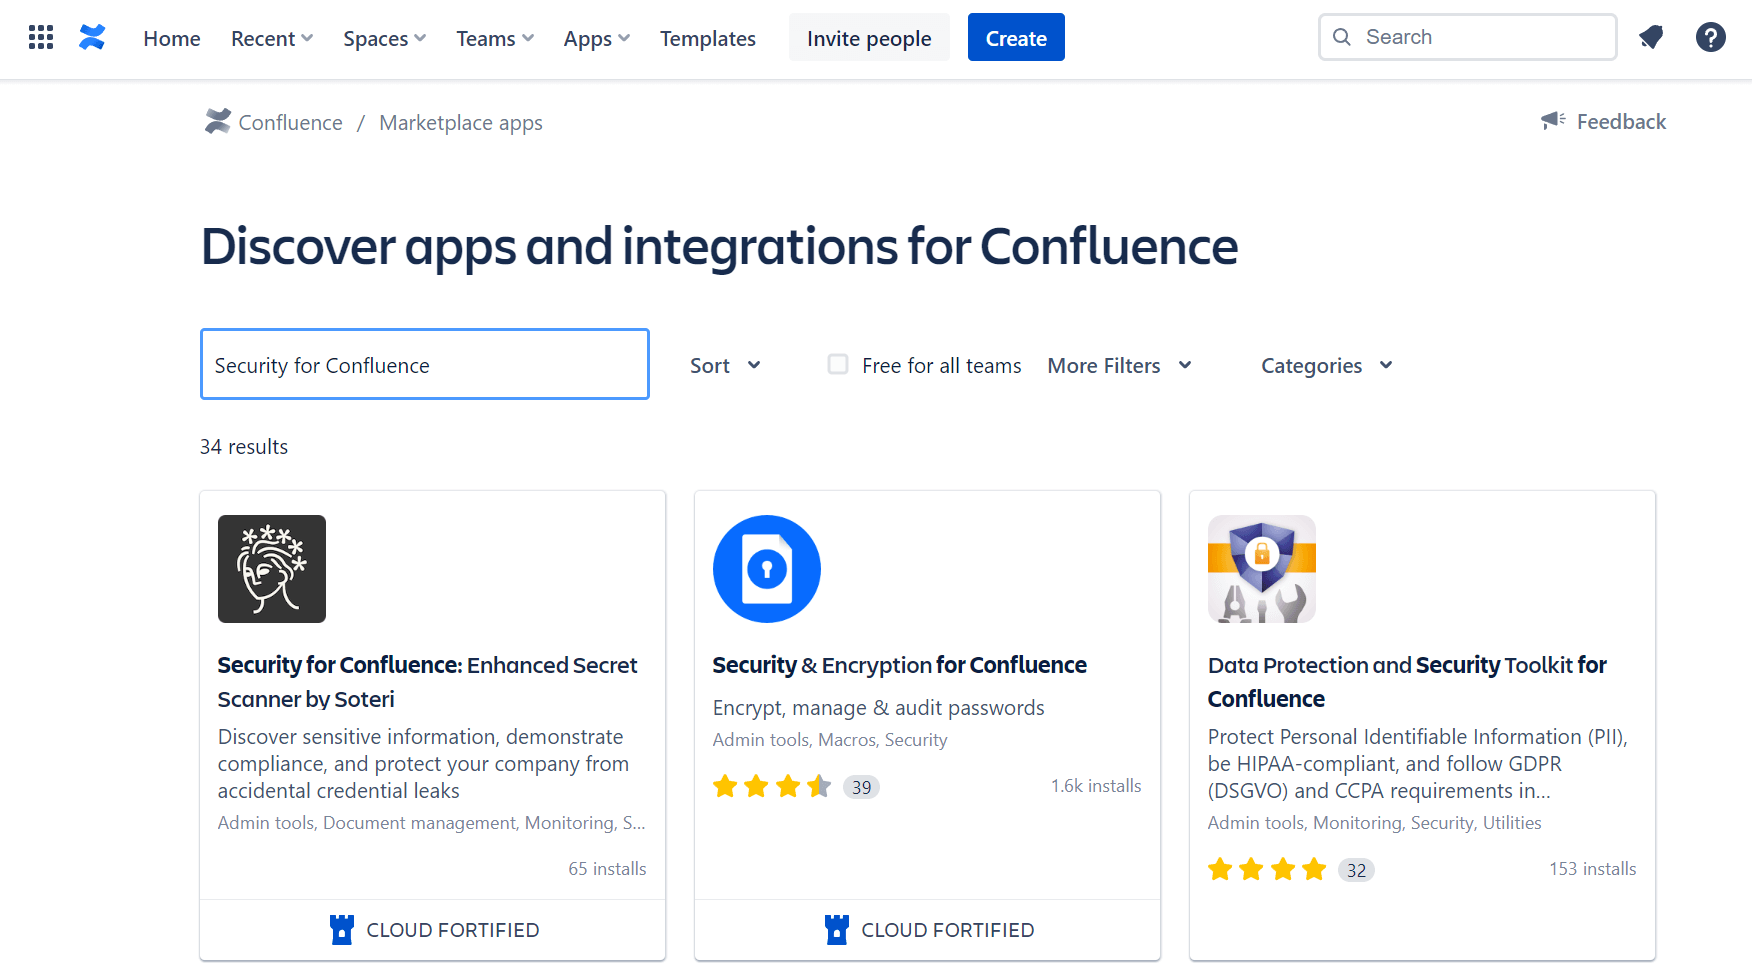
Task: Click the 39 reviews count badge
Action: click(861, 787)
